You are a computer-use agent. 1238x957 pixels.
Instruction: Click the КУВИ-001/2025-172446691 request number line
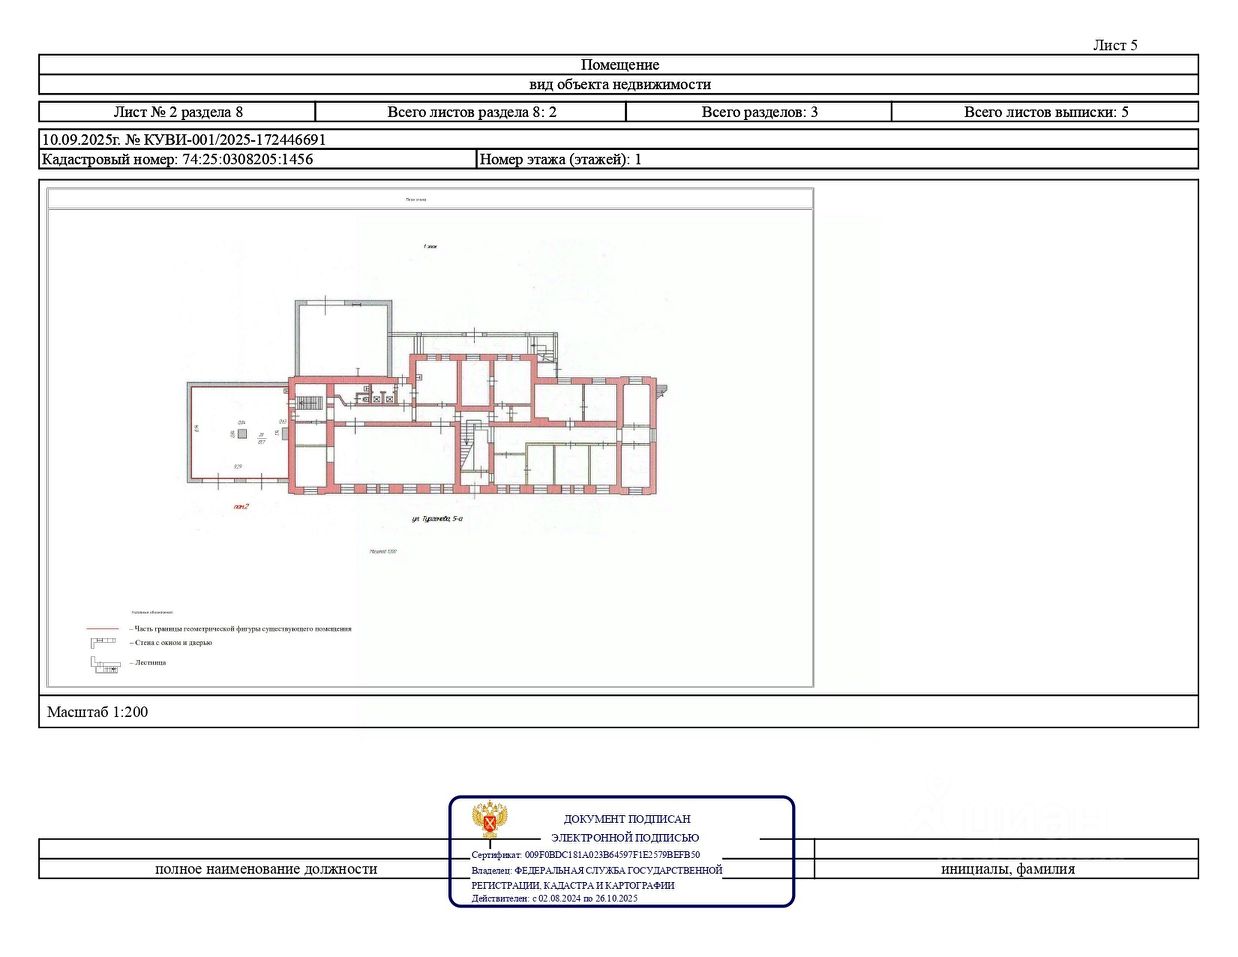tap(619, 140)
